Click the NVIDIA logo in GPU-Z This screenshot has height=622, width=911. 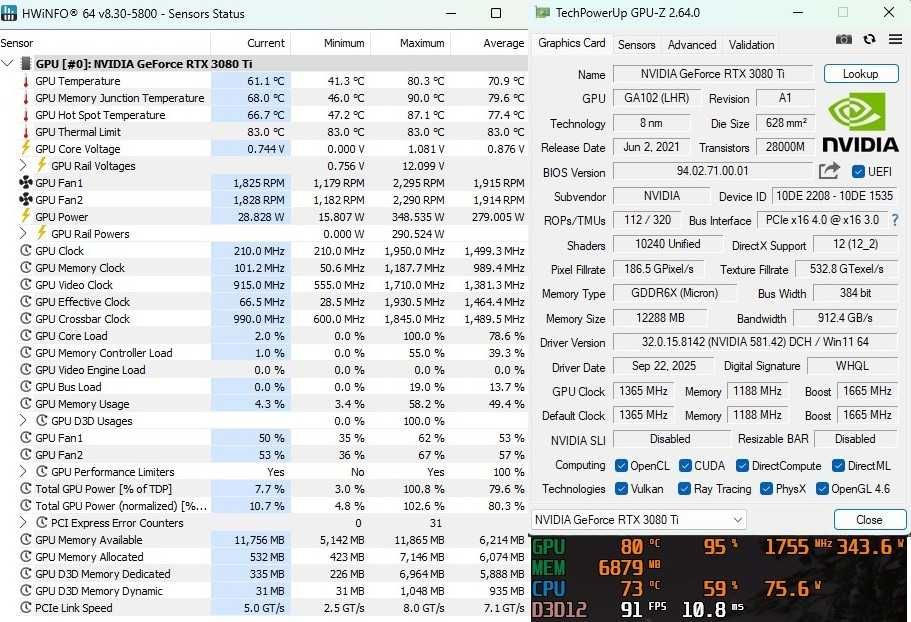tap(860, 123)
